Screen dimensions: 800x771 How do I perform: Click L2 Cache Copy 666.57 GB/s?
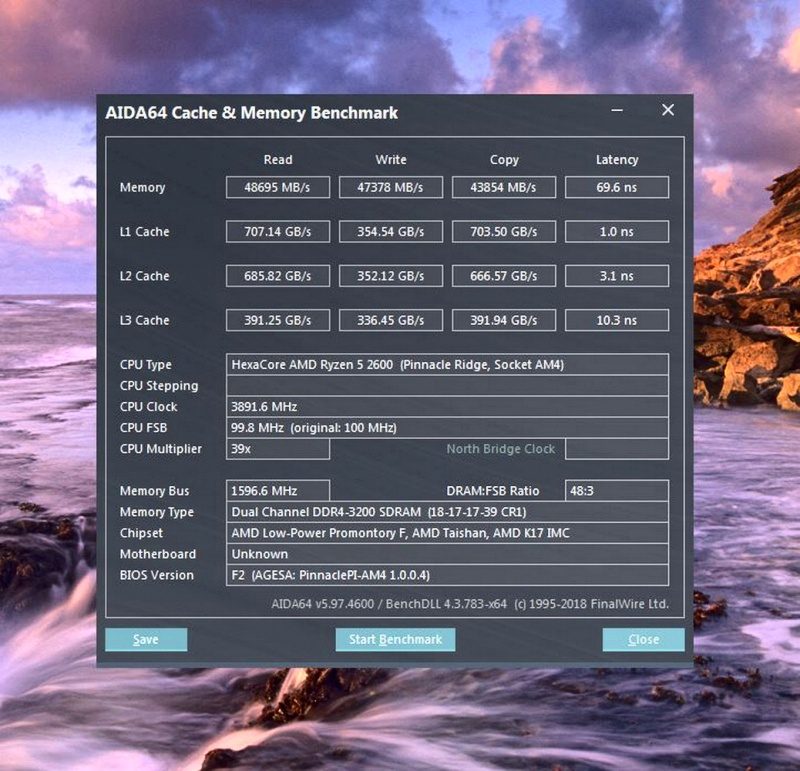coord(504,276)
